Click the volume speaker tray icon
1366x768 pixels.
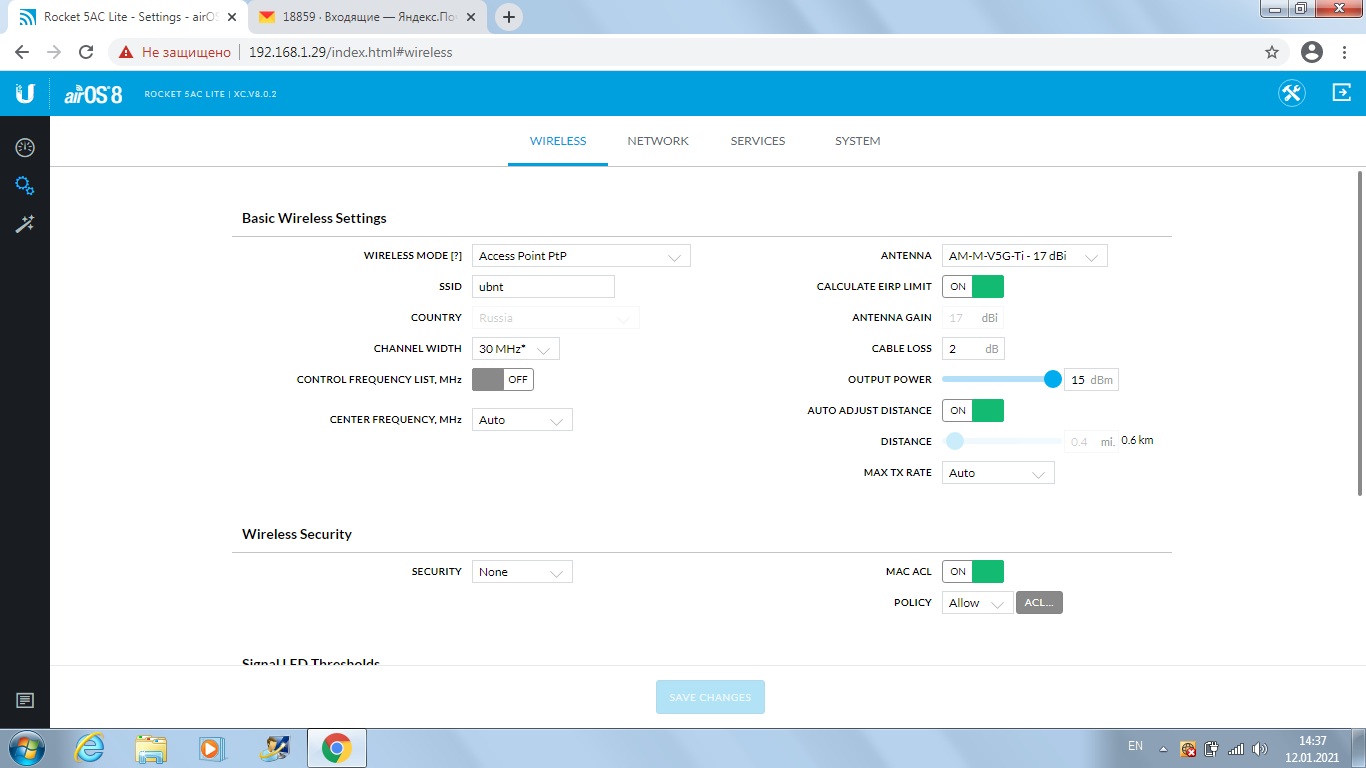coord(1259,748)
